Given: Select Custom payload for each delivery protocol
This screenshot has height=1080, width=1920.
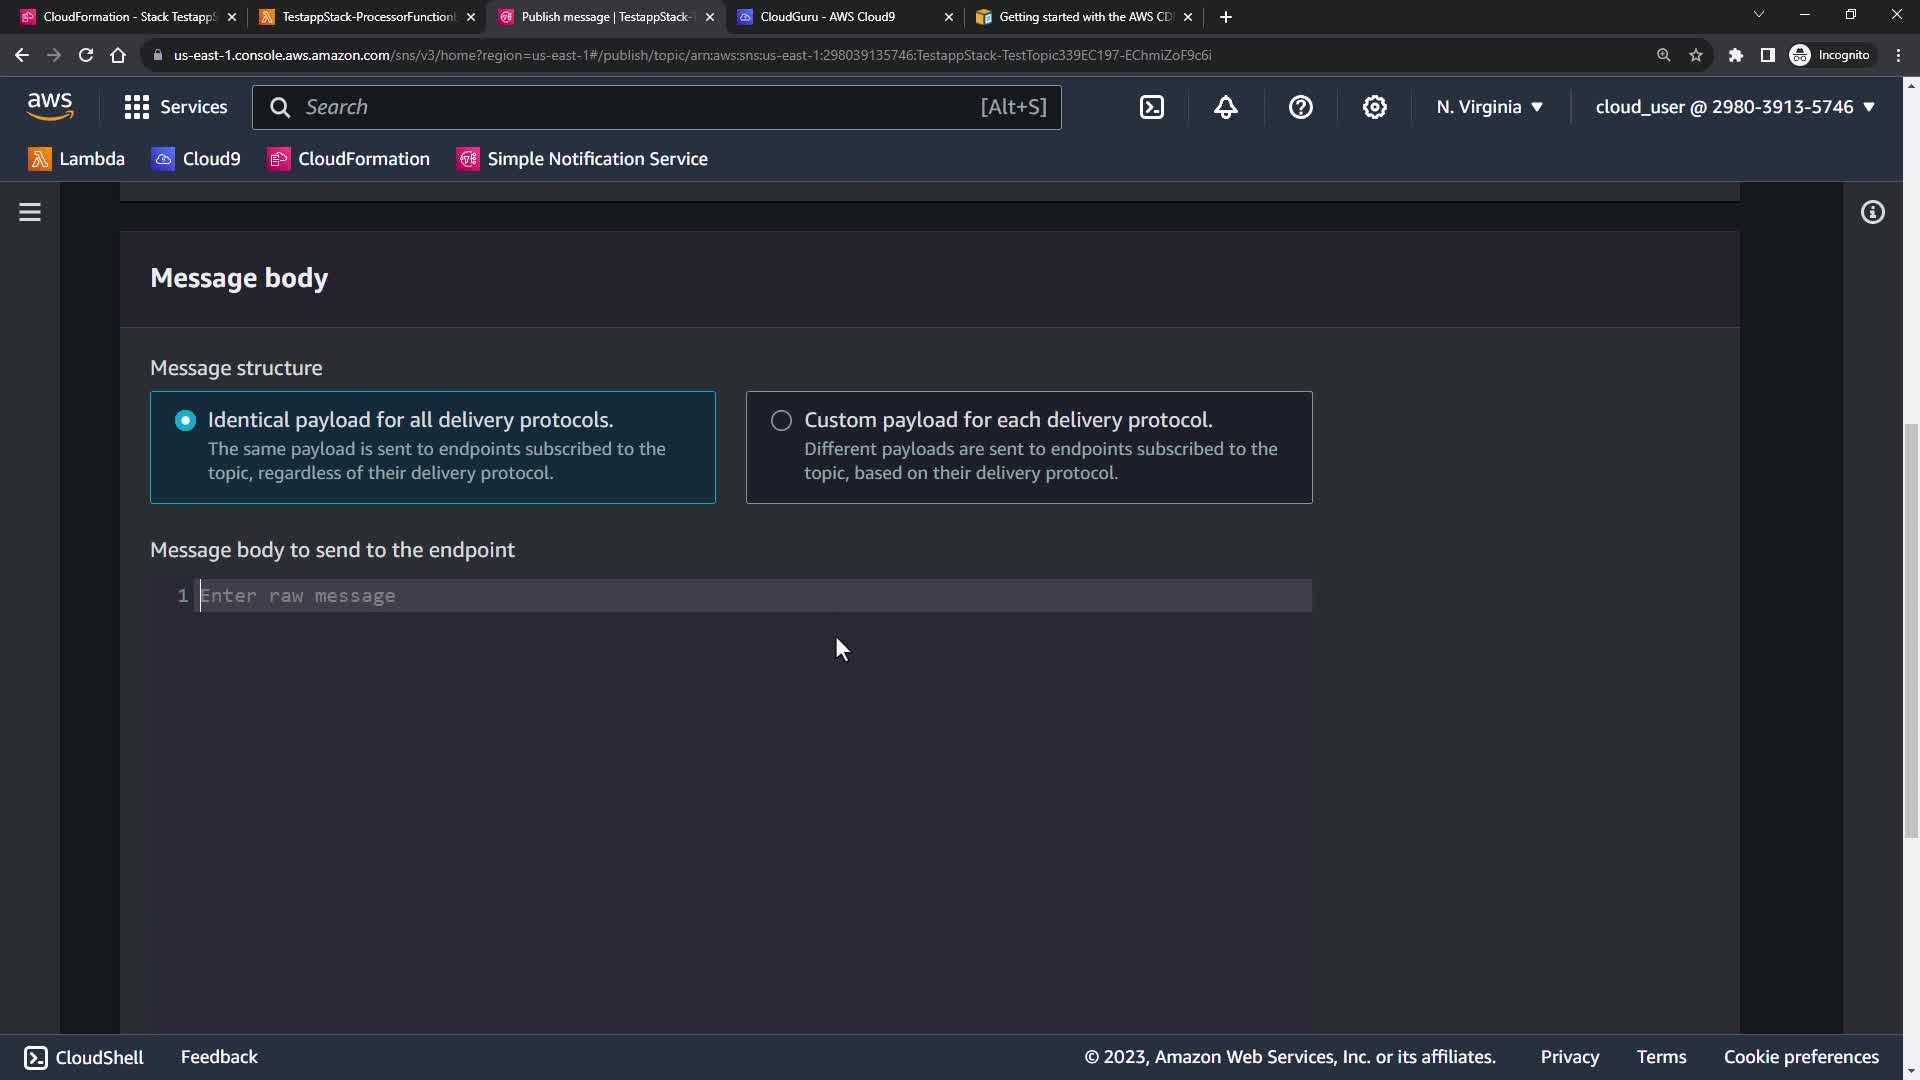Looking at the screenshot, I should coord(781,421).
